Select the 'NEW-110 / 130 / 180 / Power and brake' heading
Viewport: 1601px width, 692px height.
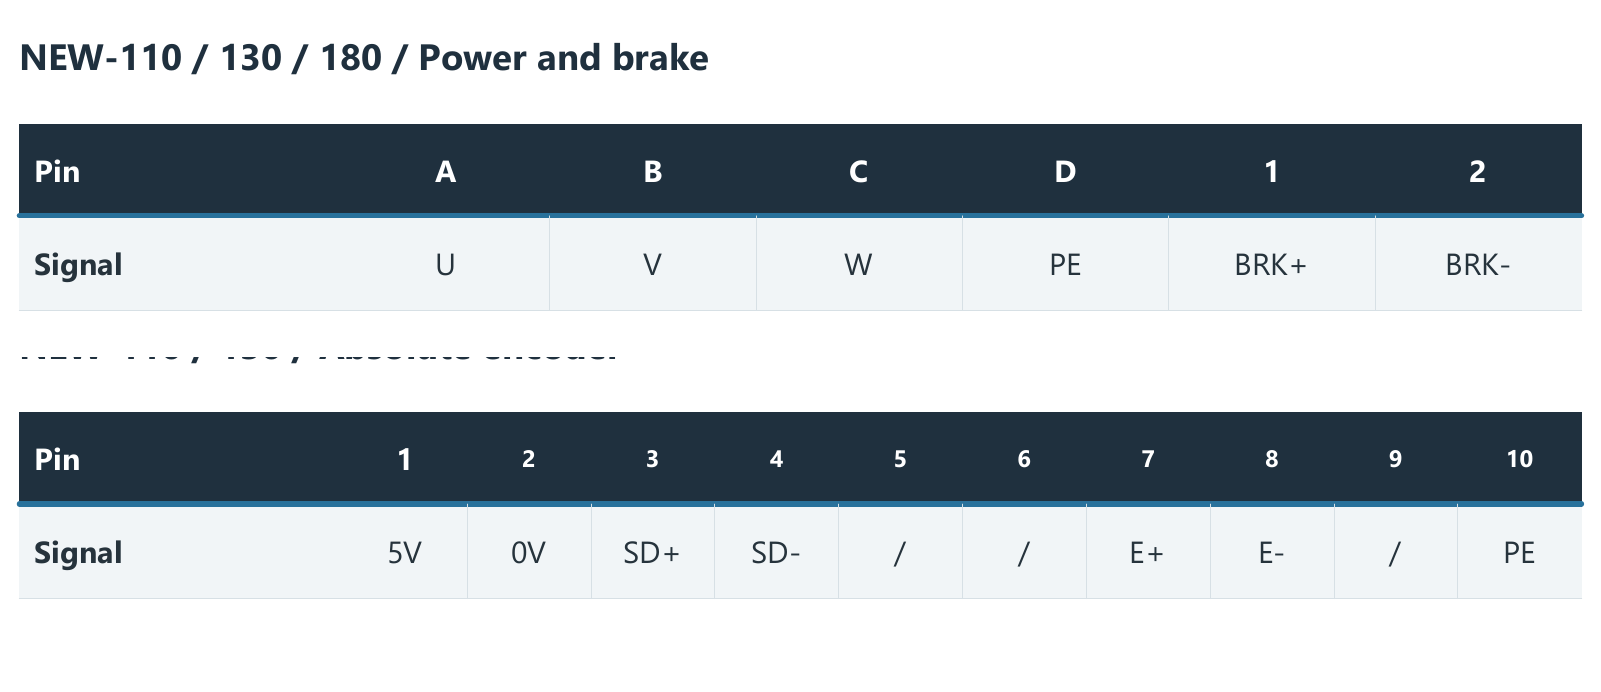[364, 58]
